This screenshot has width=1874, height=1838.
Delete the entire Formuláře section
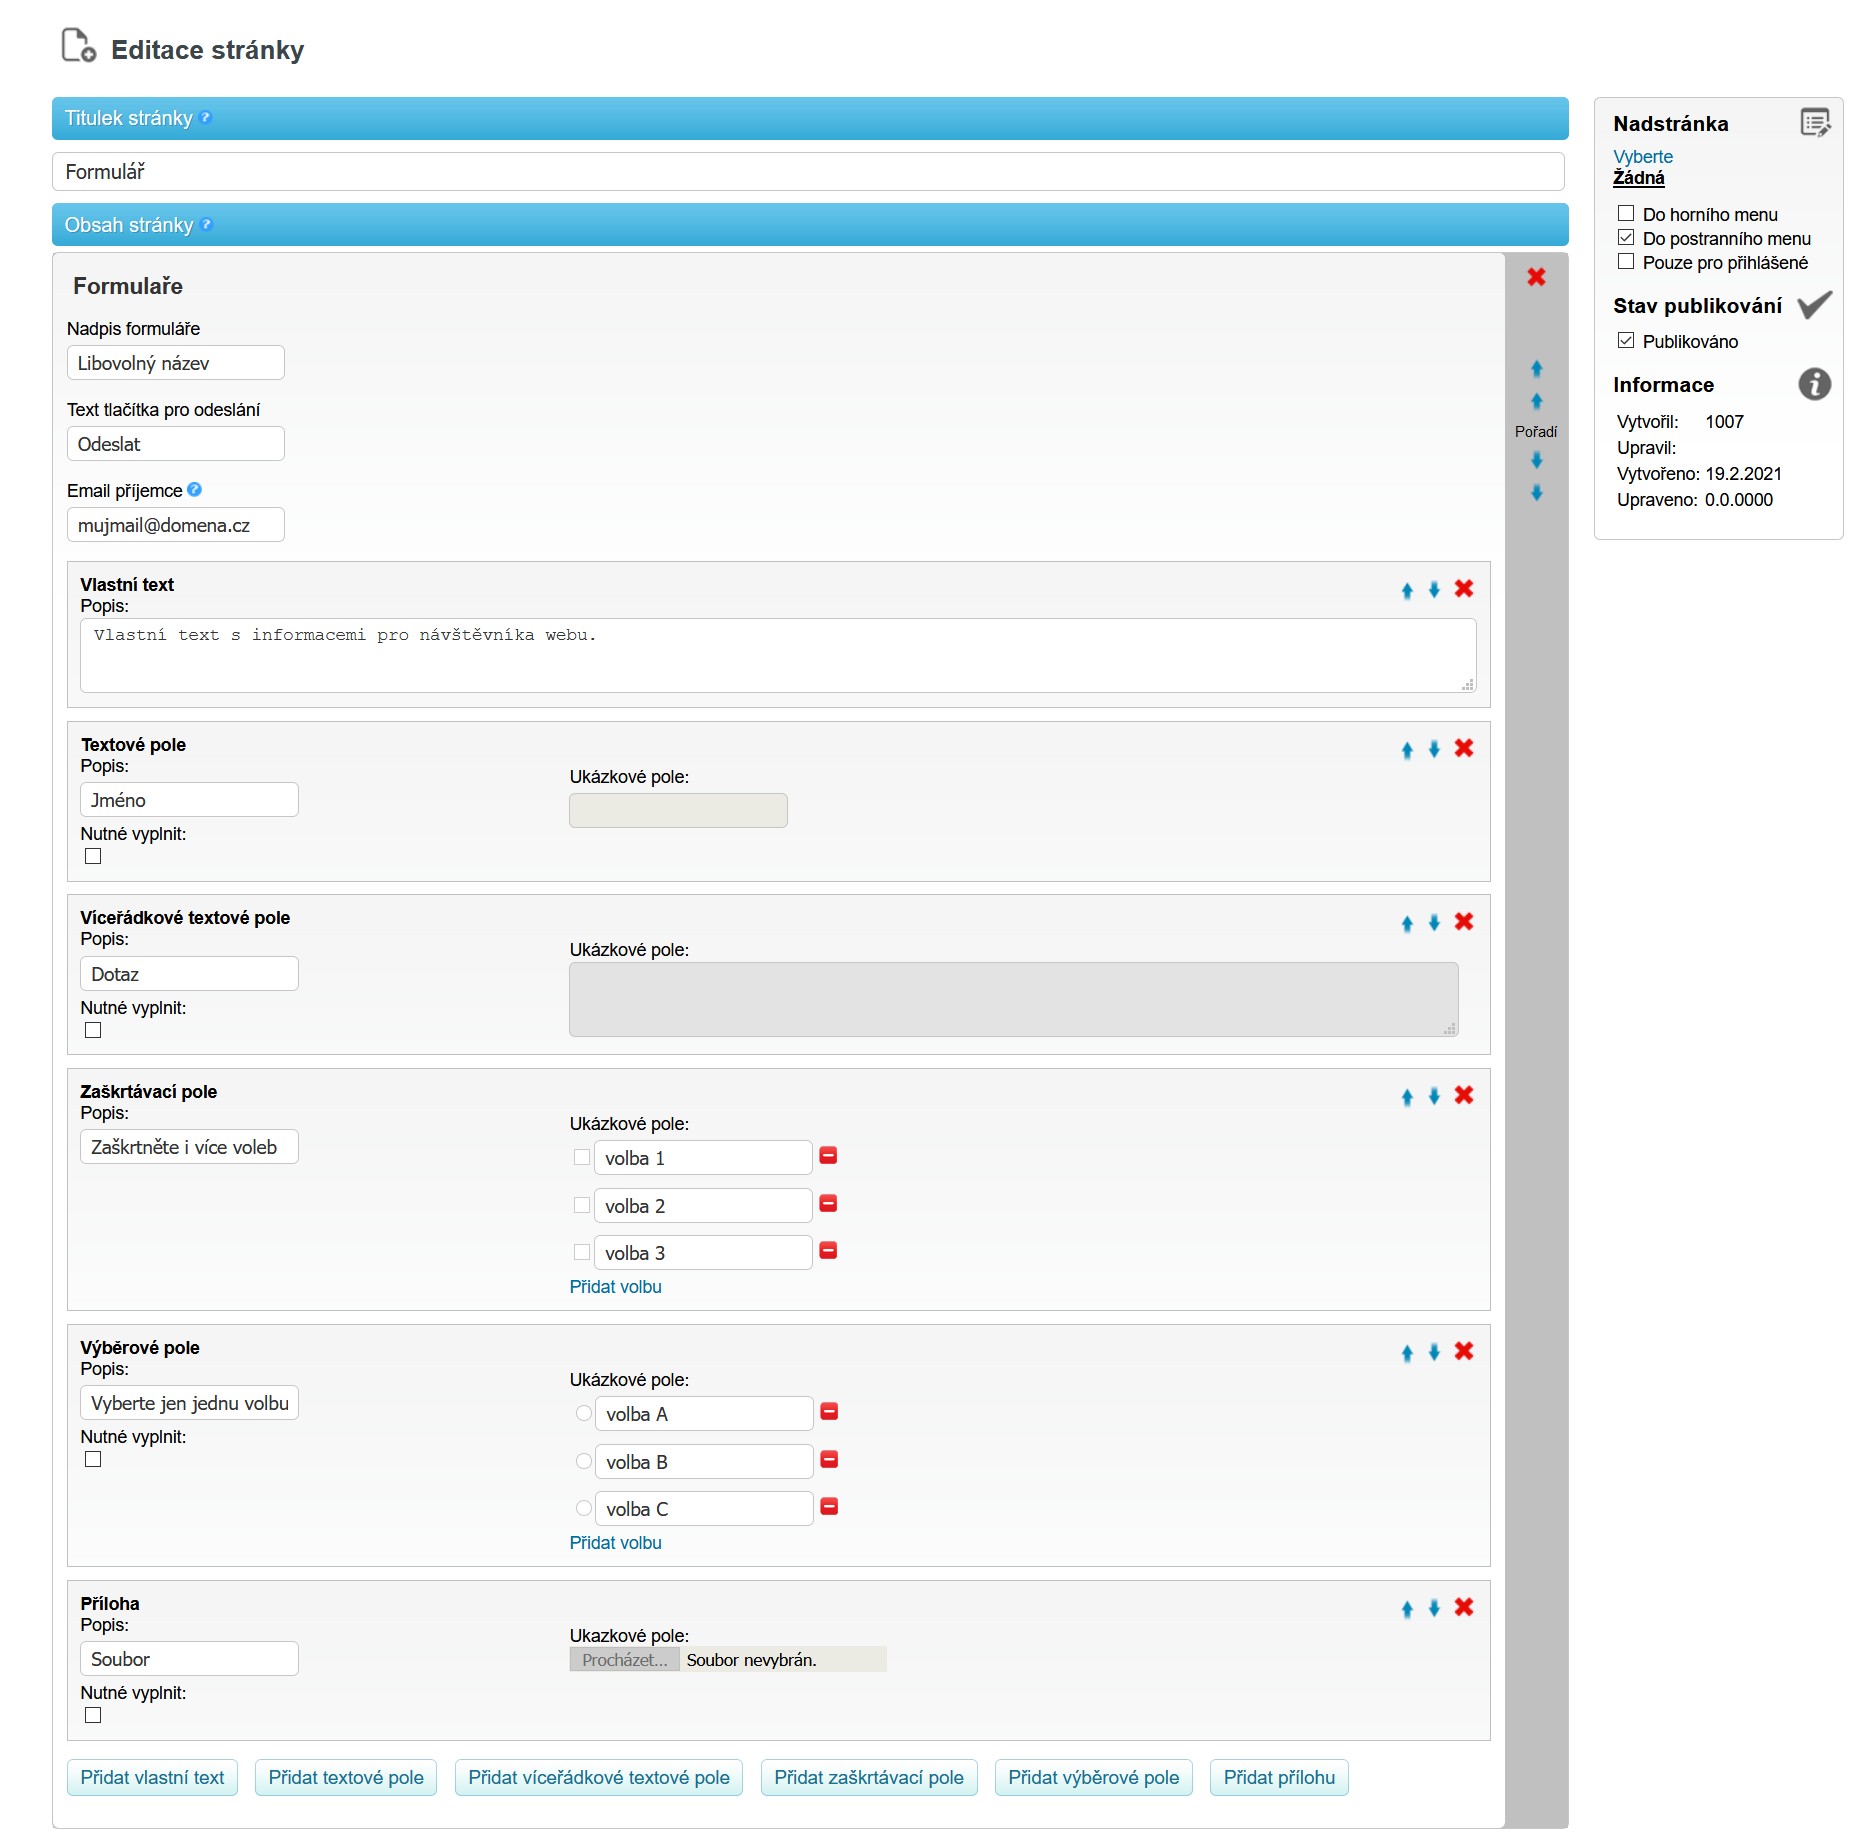pyautogui.click(x=1536, y=277)
